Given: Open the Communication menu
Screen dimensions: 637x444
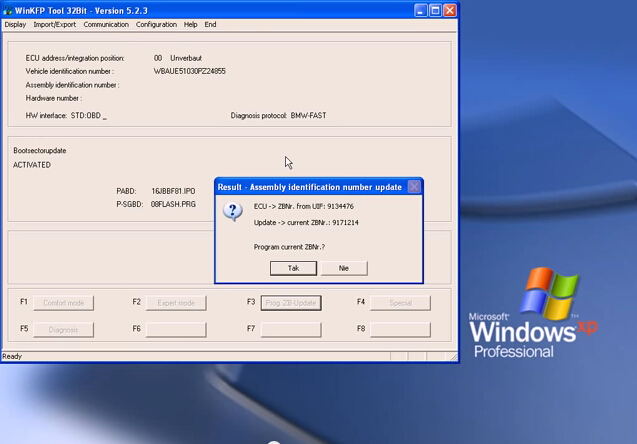Looking at the screenshot, I should click(106, 24).
